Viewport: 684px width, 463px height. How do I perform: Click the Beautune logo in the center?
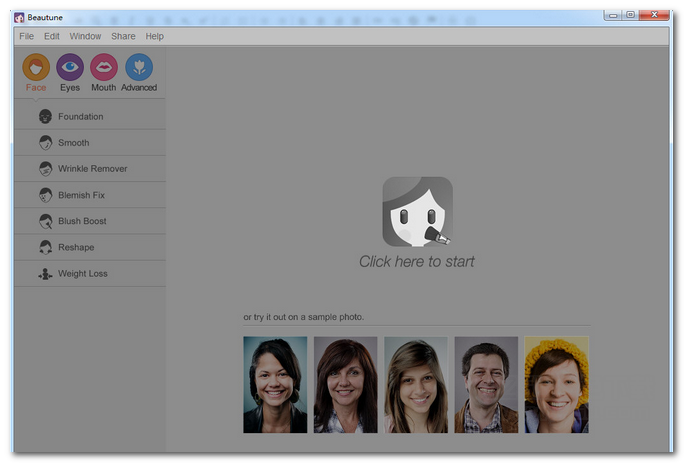click(417, 212)
